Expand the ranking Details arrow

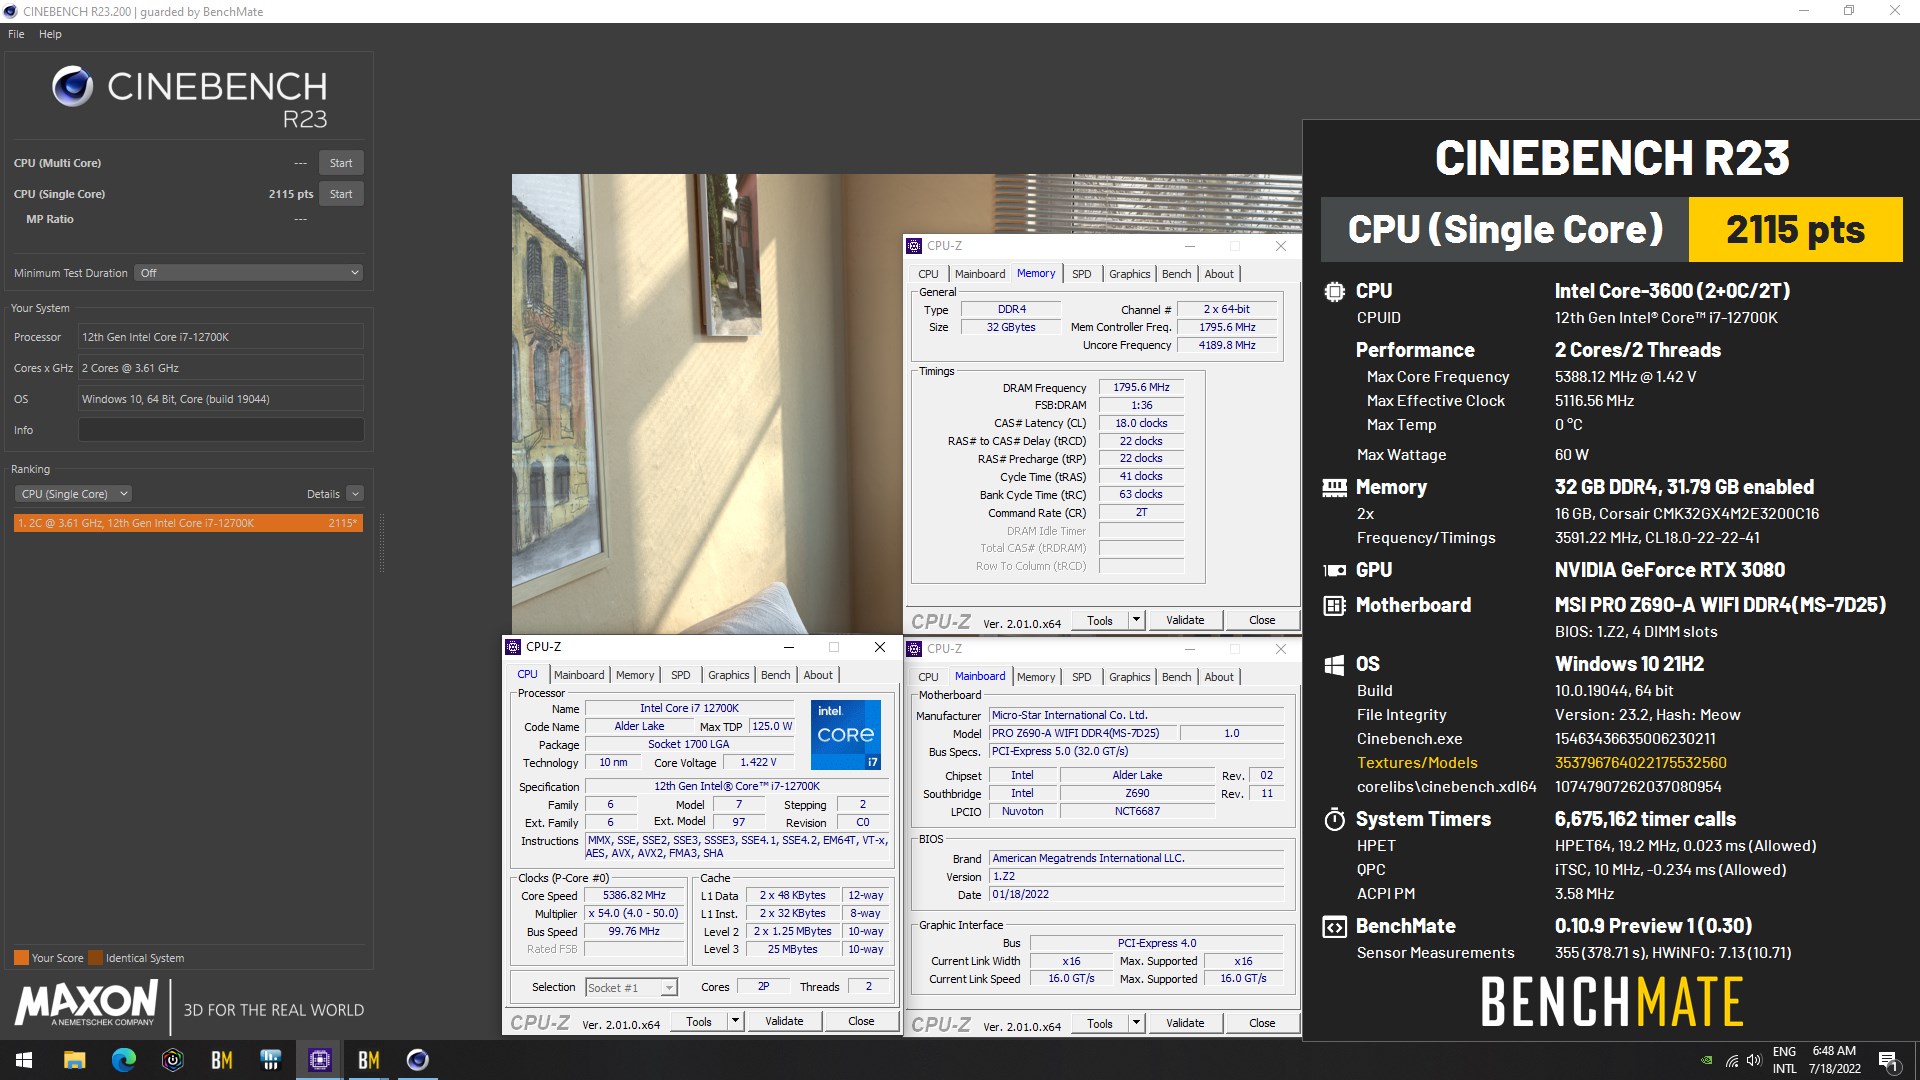click(355, 494)
